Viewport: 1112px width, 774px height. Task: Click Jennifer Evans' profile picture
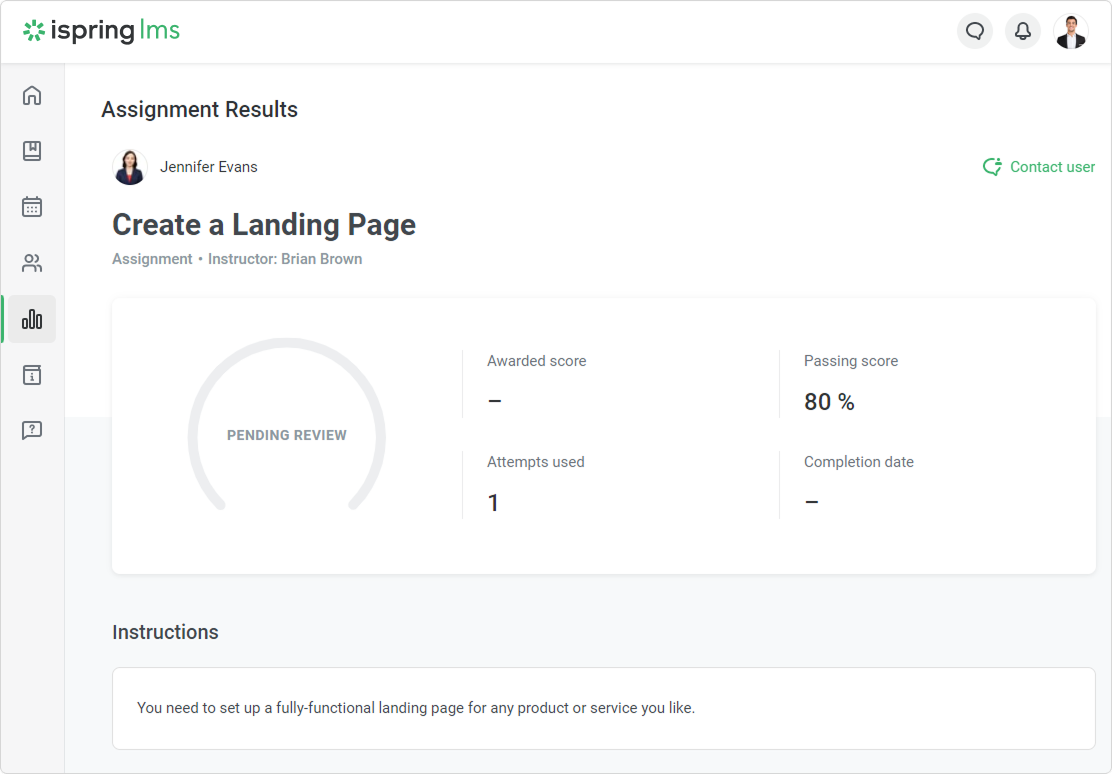[130, 167]
